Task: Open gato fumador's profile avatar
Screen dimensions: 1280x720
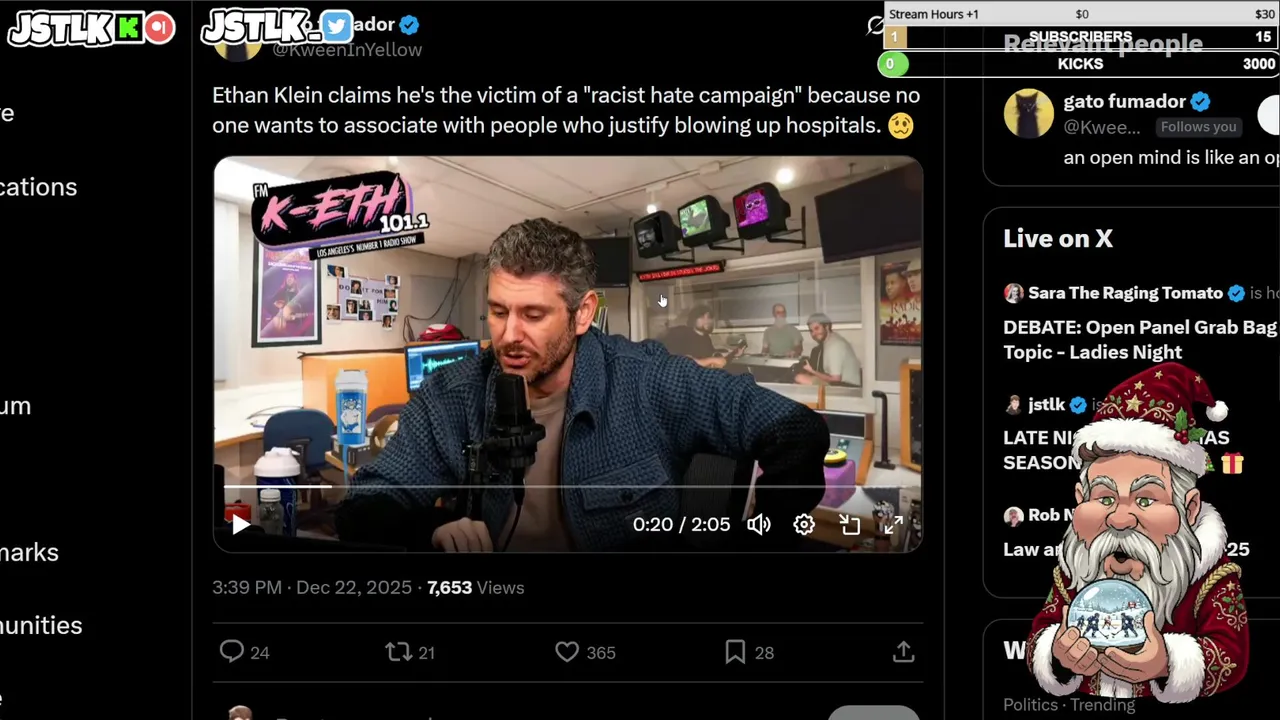Action: tap(1028, 113)
